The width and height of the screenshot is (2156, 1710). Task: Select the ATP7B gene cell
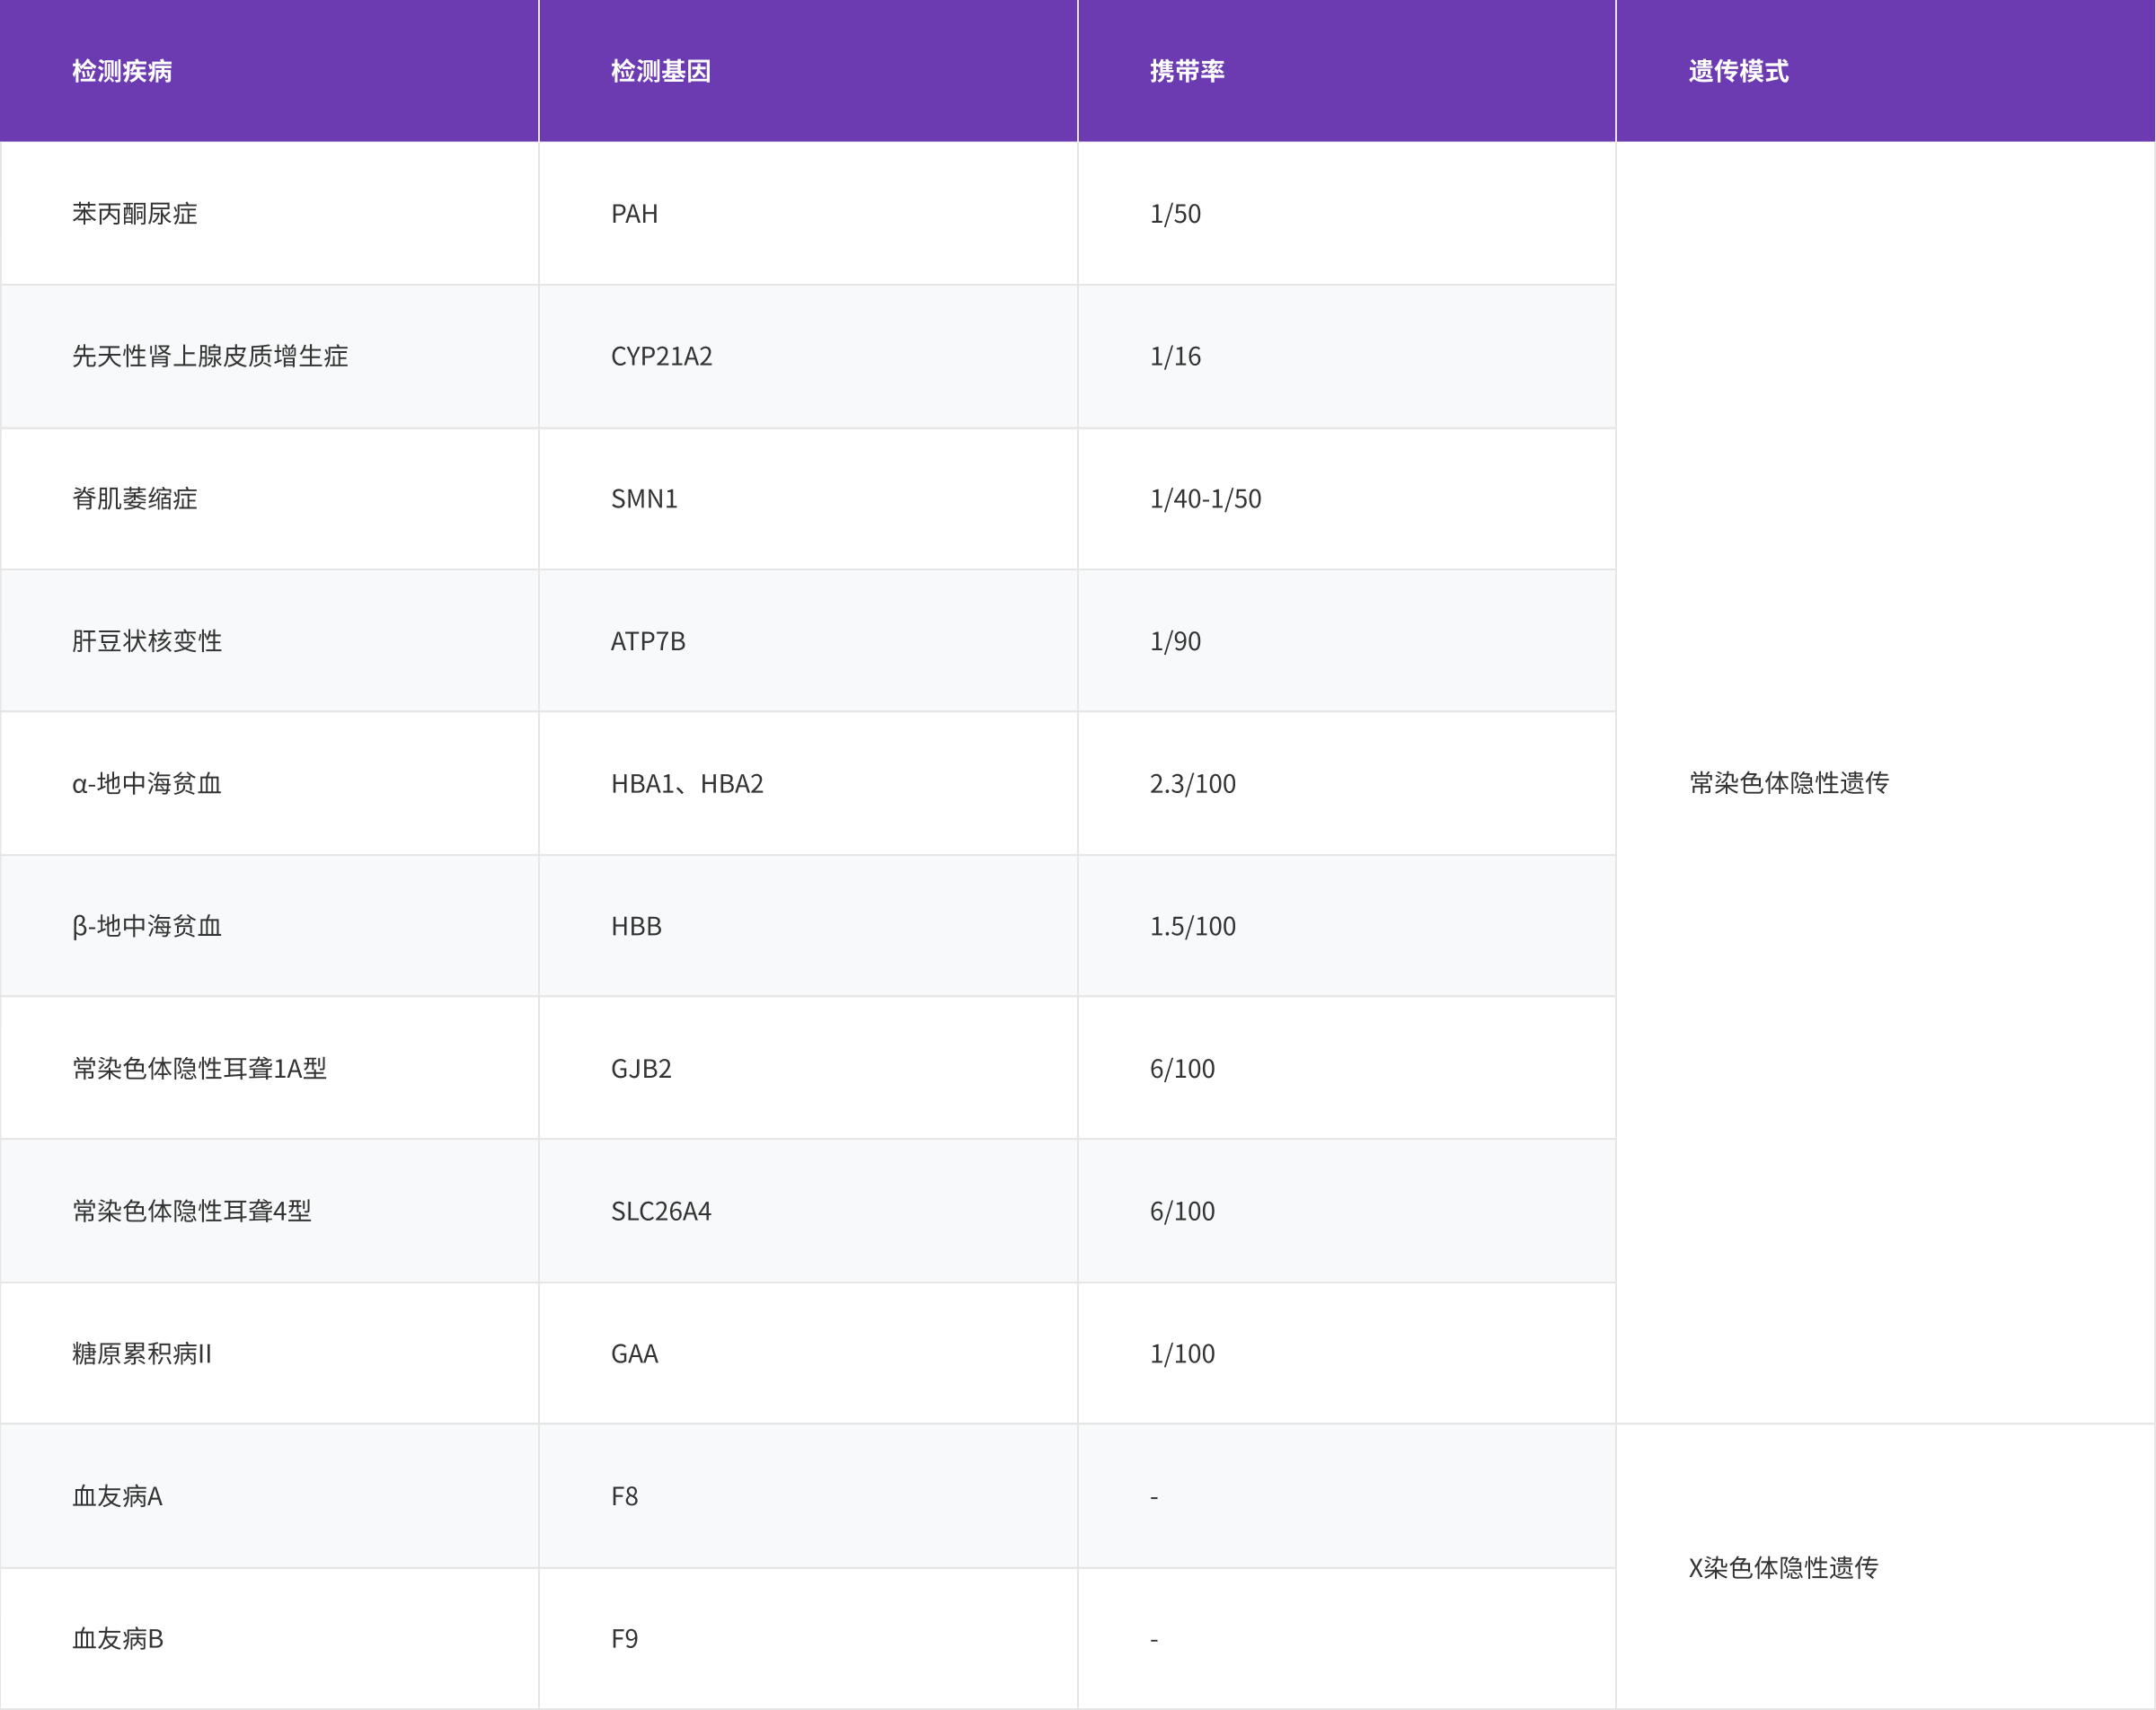648,642
